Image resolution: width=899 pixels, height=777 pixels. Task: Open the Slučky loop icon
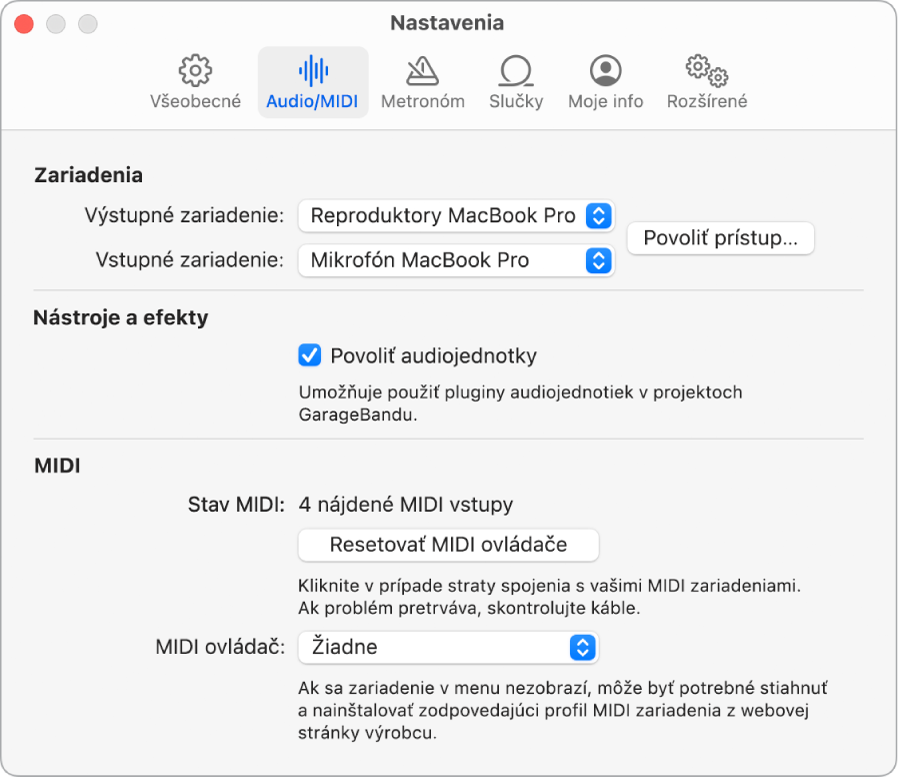point(516,71)
